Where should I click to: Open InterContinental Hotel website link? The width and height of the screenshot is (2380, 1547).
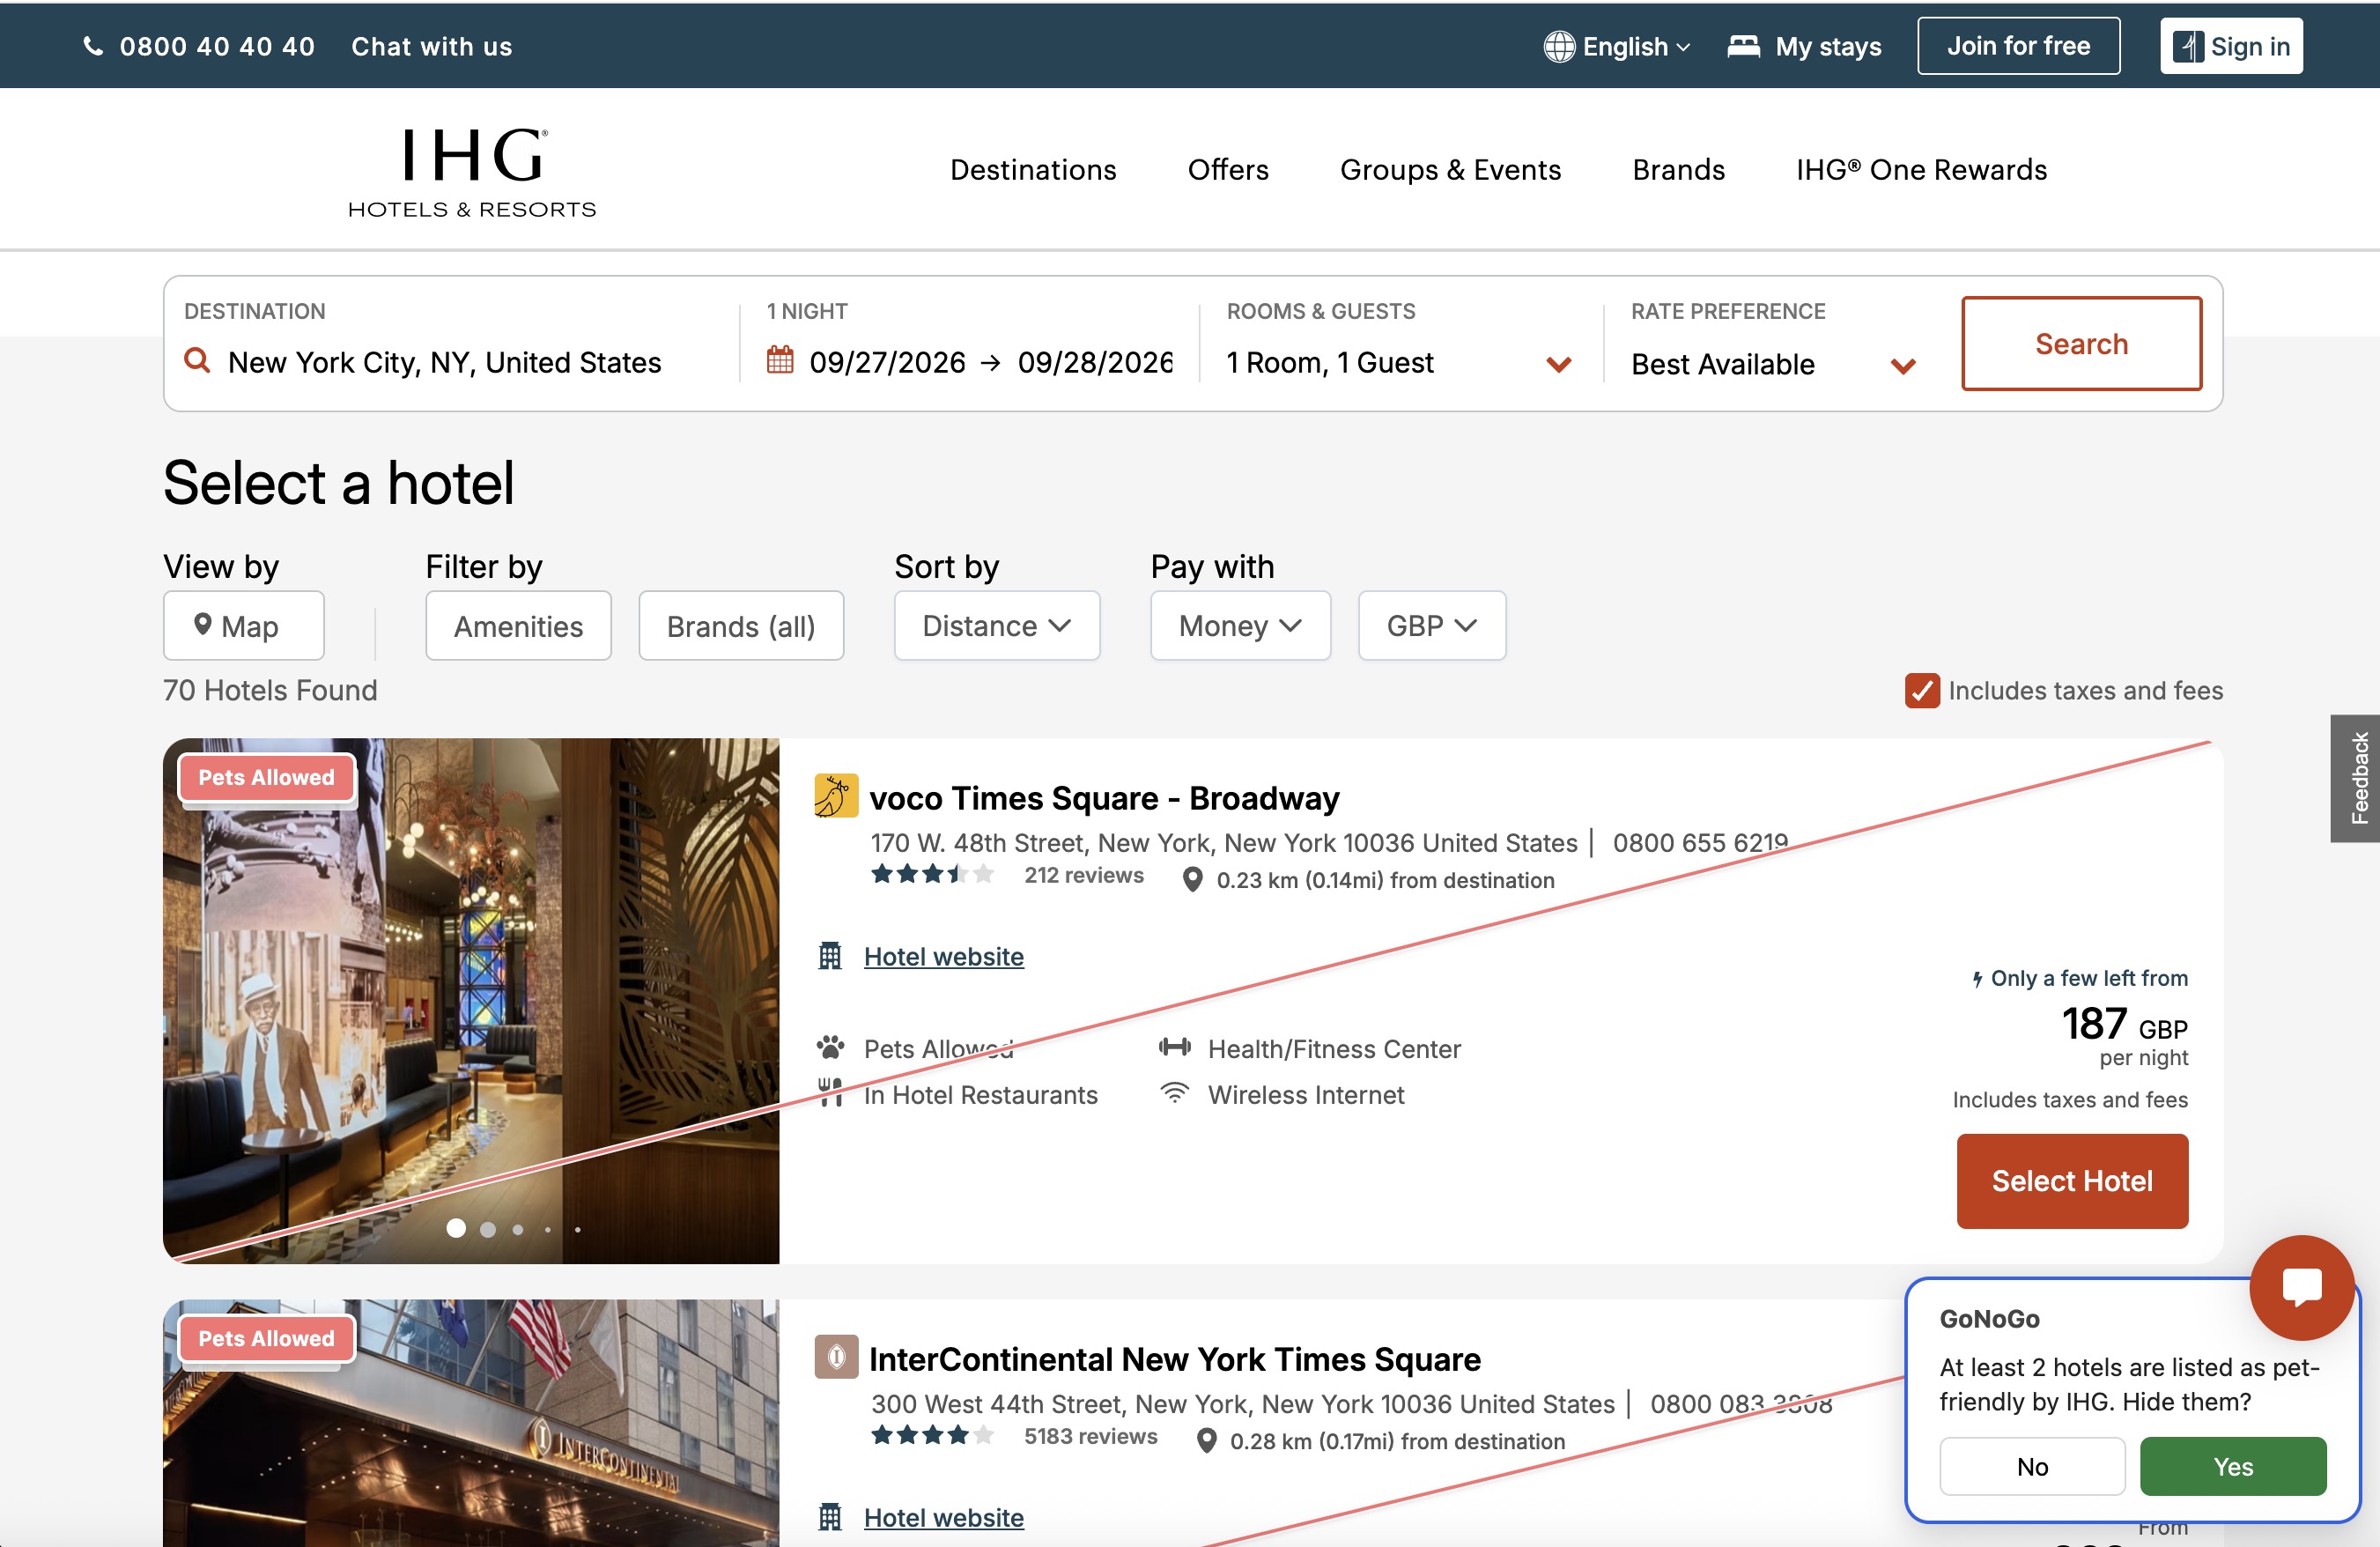pyautogui.click(x=943, y=1517)
